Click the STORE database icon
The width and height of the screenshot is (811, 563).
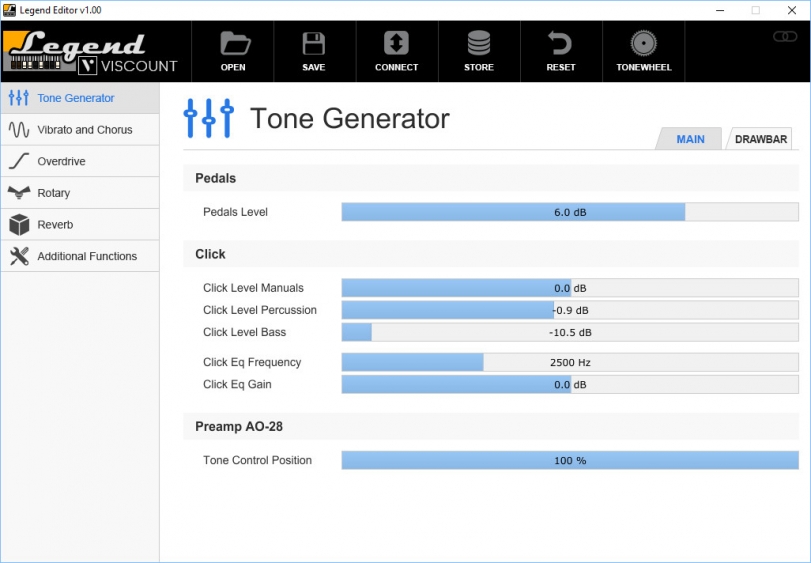(479, 43)
